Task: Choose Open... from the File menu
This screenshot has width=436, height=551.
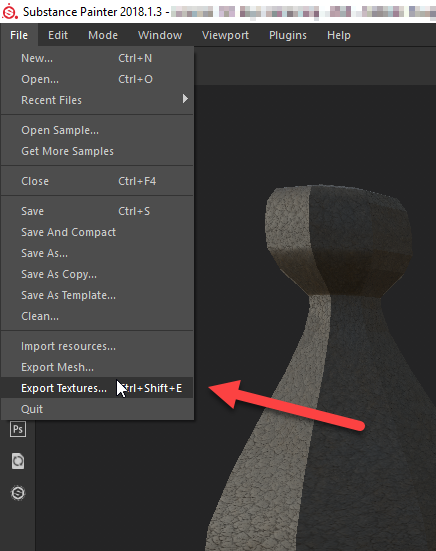Action: pos(97,79)
